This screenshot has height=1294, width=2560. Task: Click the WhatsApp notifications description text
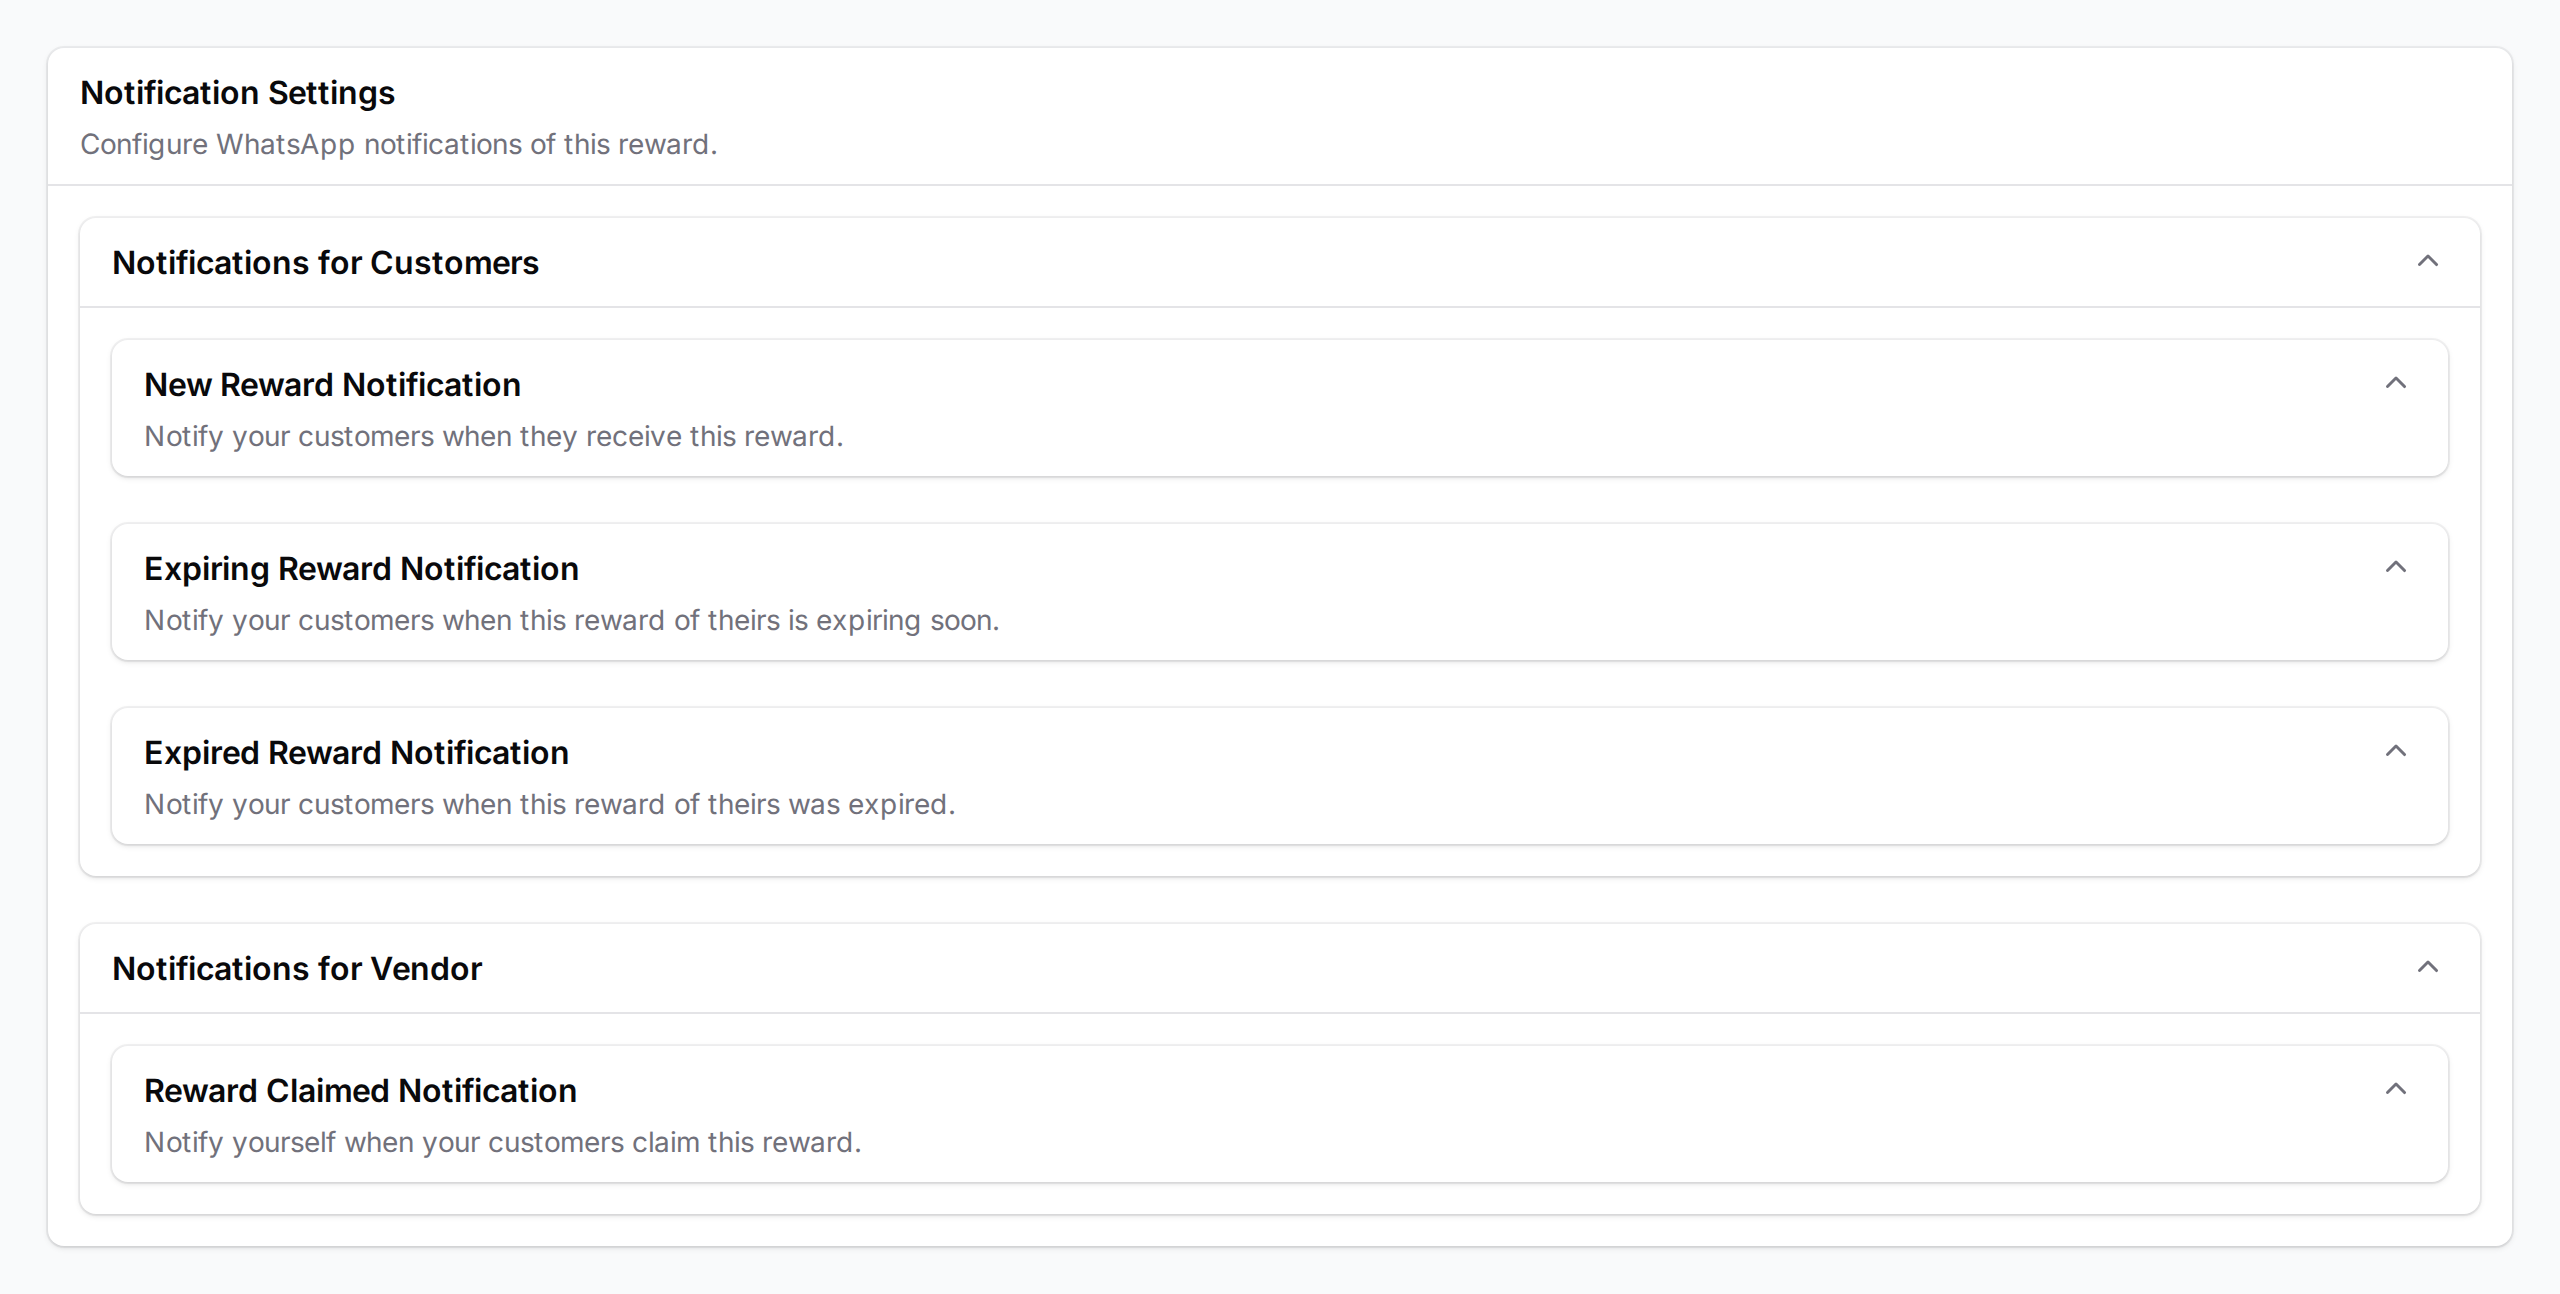tap(398, 144)
